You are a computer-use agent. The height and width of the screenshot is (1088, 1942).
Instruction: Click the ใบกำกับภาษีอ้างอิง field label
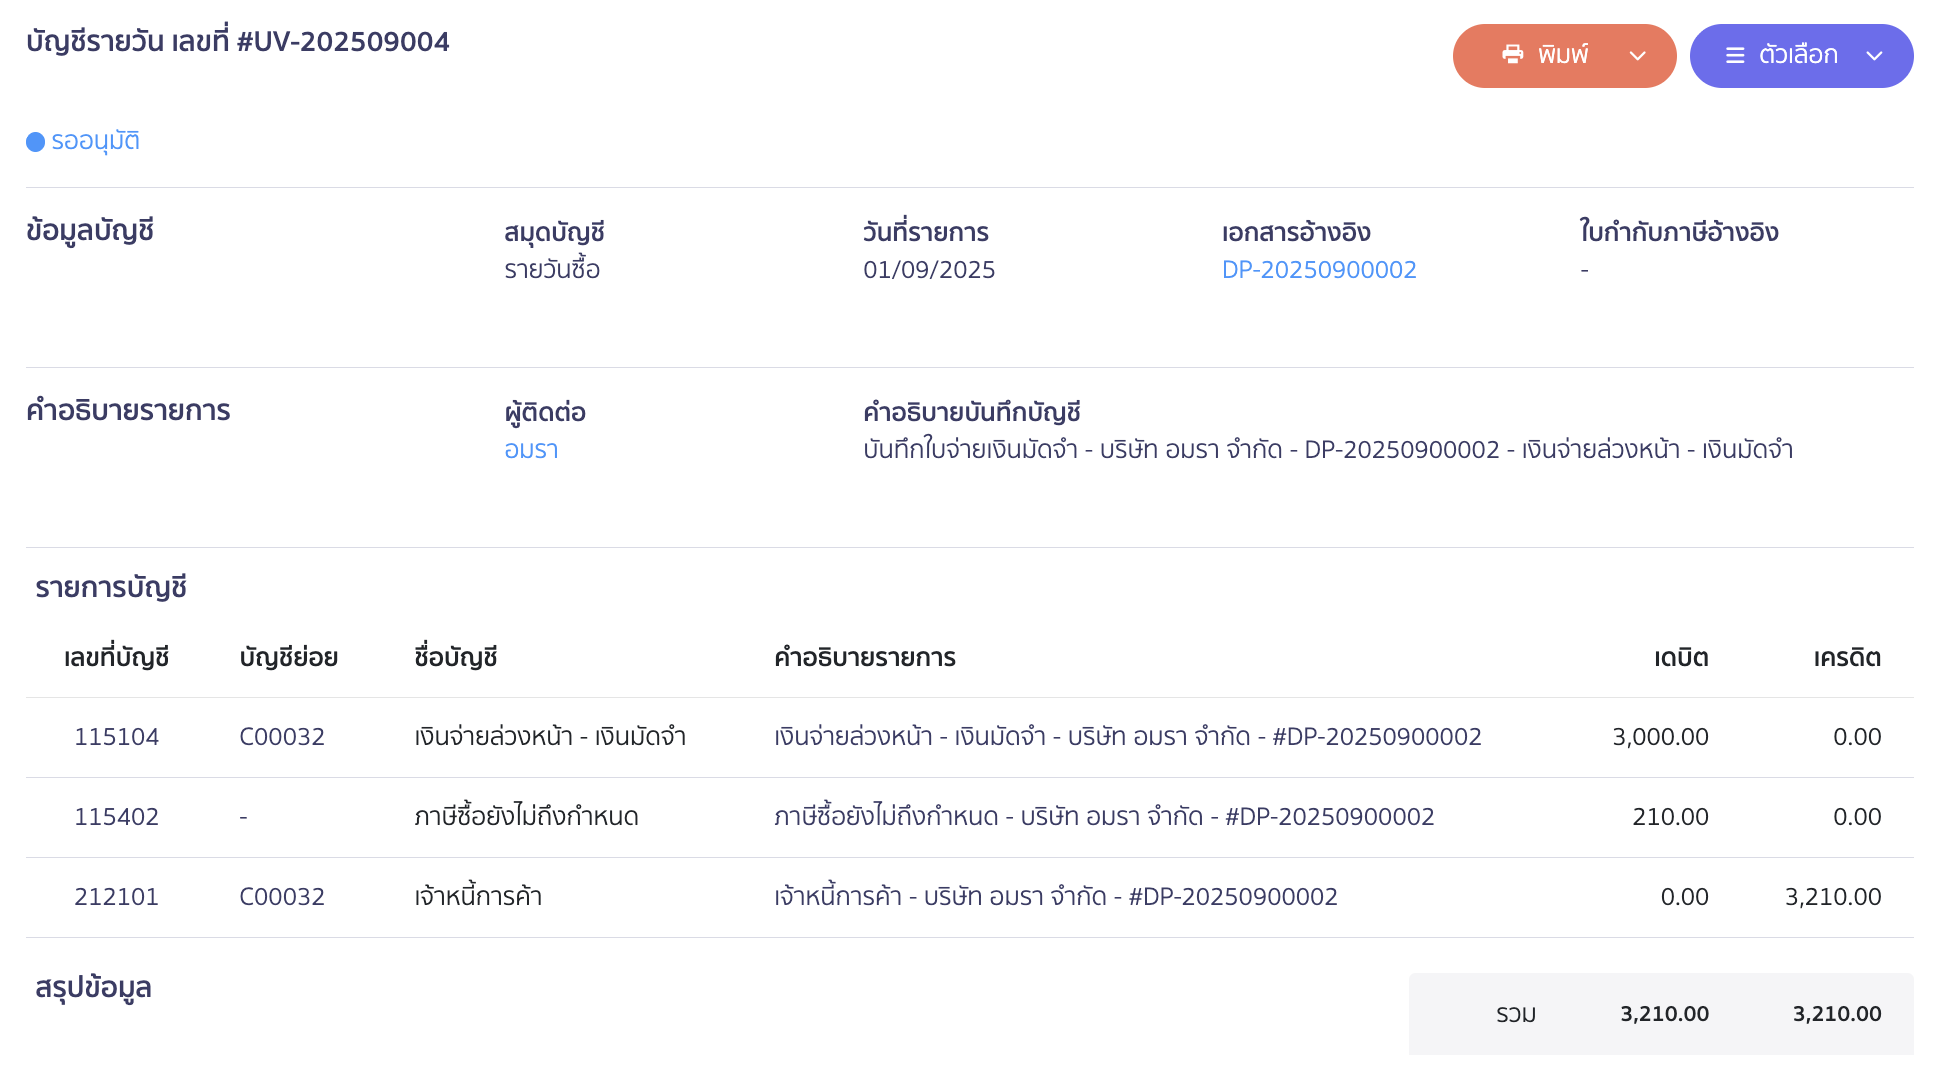click(1679, 233)
